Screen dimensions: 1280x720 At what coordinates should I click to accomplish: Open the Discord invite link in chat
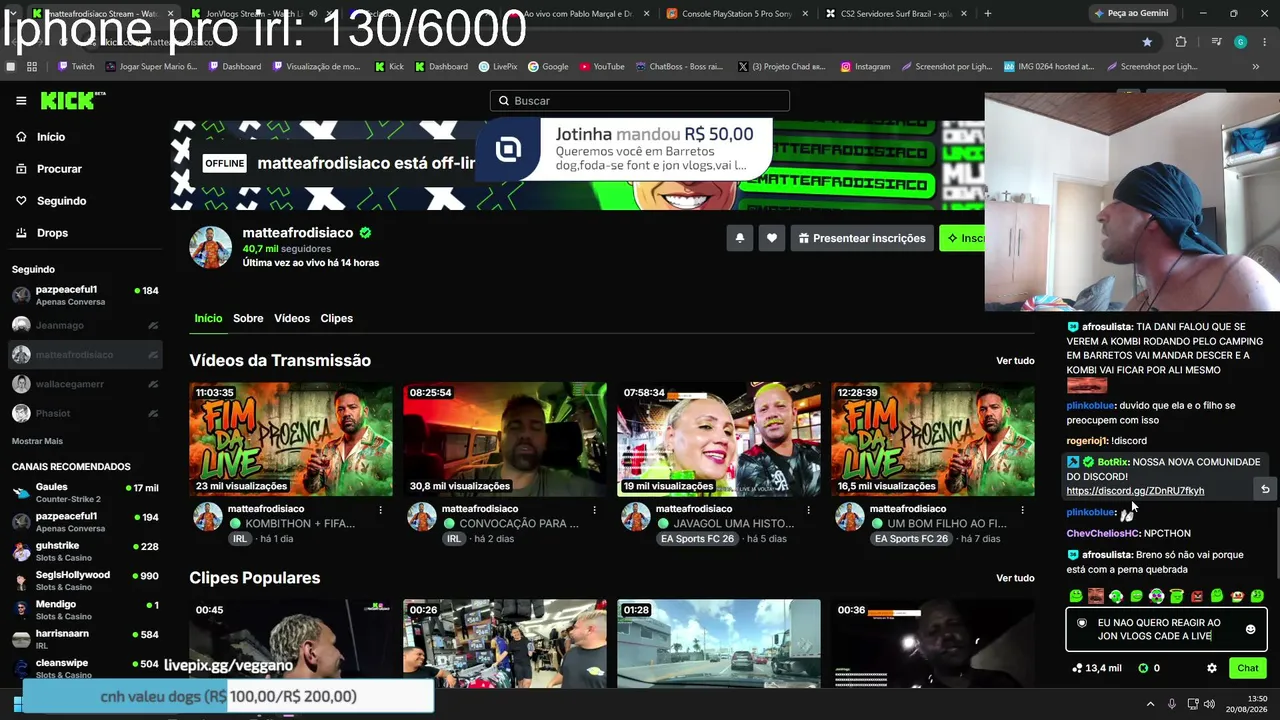(1135, 491)
